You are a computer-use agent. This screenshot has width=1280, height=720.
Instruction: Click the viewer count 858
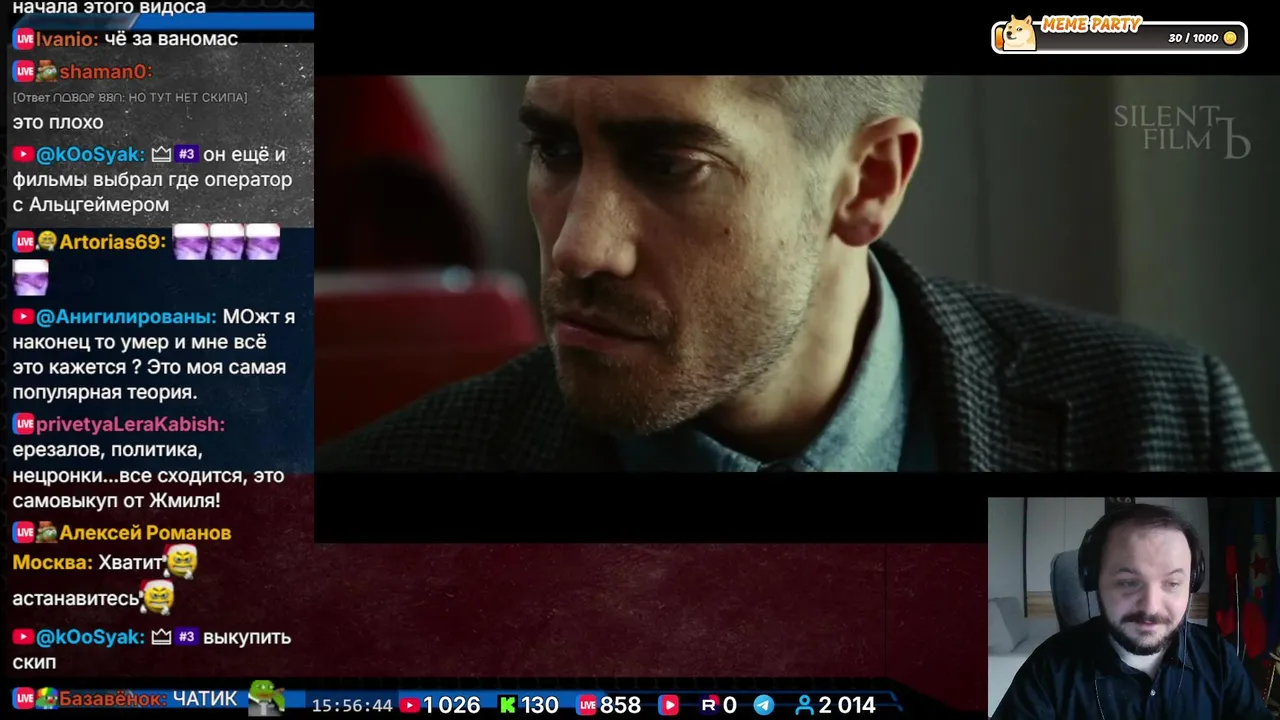click(620, 705)
